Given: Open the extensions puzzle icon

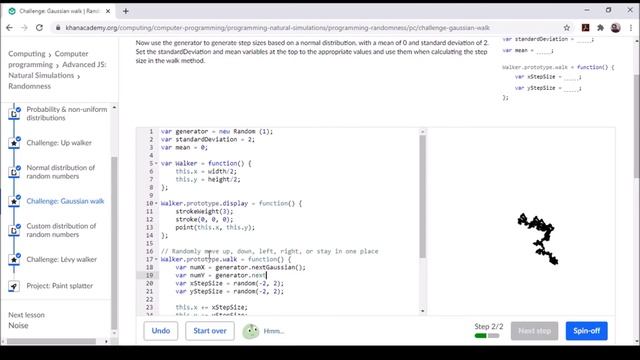Looking at the screenshot, I should pyautogui.click(x=600, y=28).
